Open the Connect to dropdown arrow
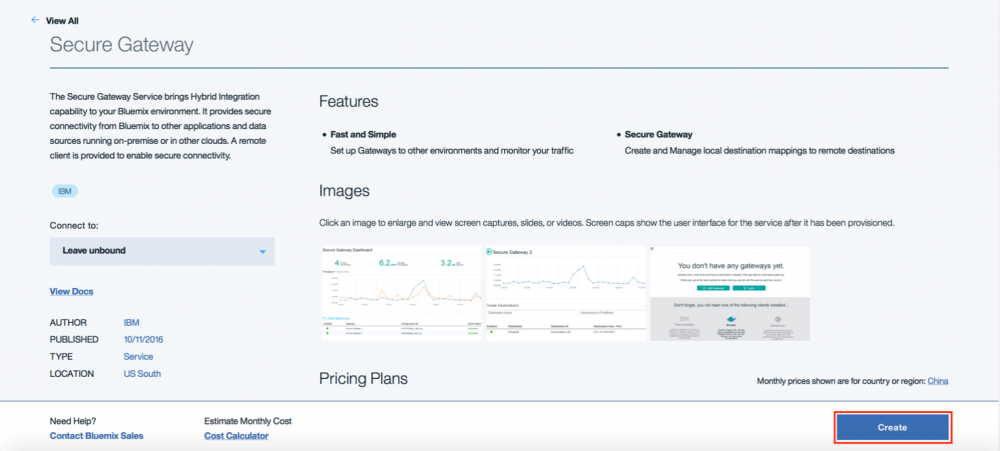 (x=262, y=251)
